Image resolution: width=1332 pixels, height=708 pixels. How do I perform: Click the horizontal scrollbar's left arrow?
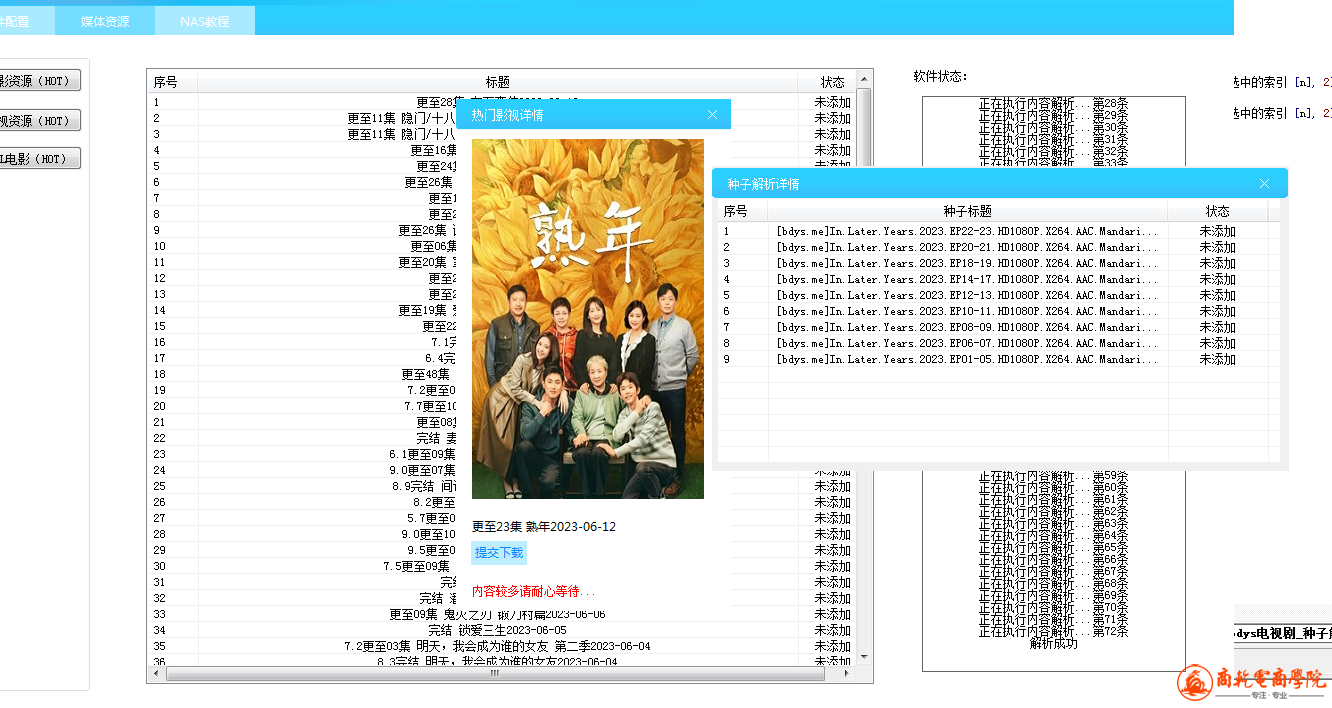click(156, 674)
